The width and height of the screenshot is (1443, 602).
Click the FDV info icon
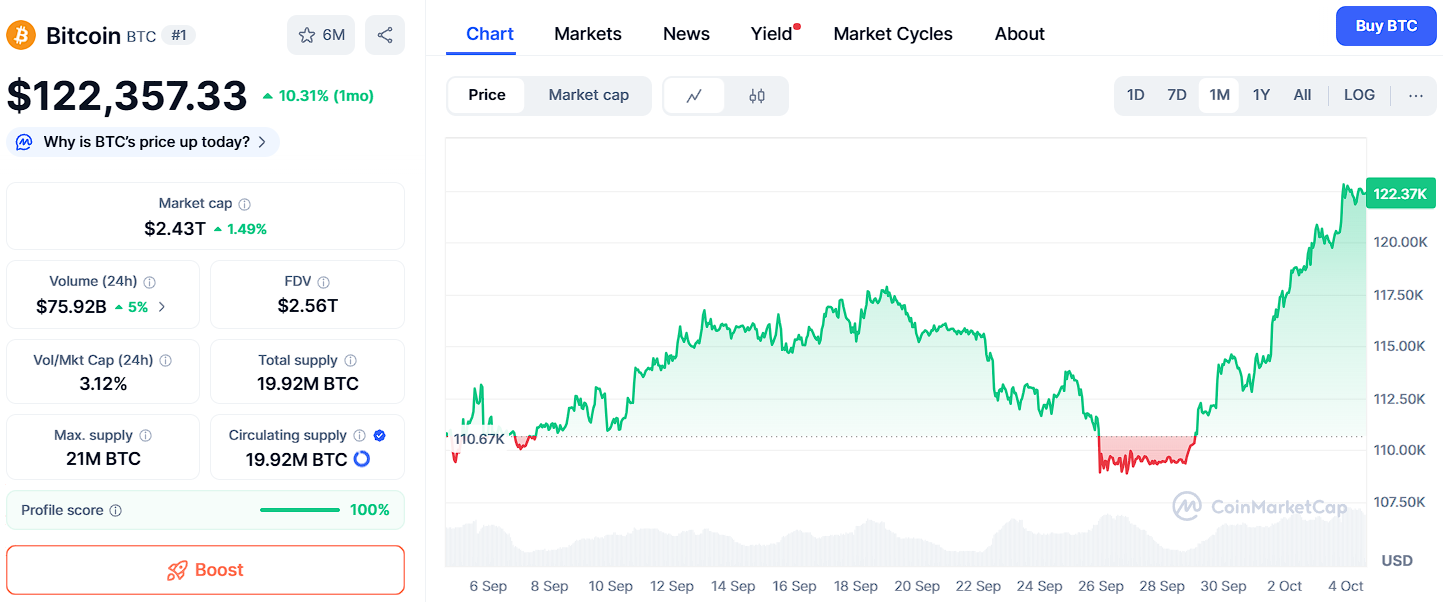[x=323, y=282]
